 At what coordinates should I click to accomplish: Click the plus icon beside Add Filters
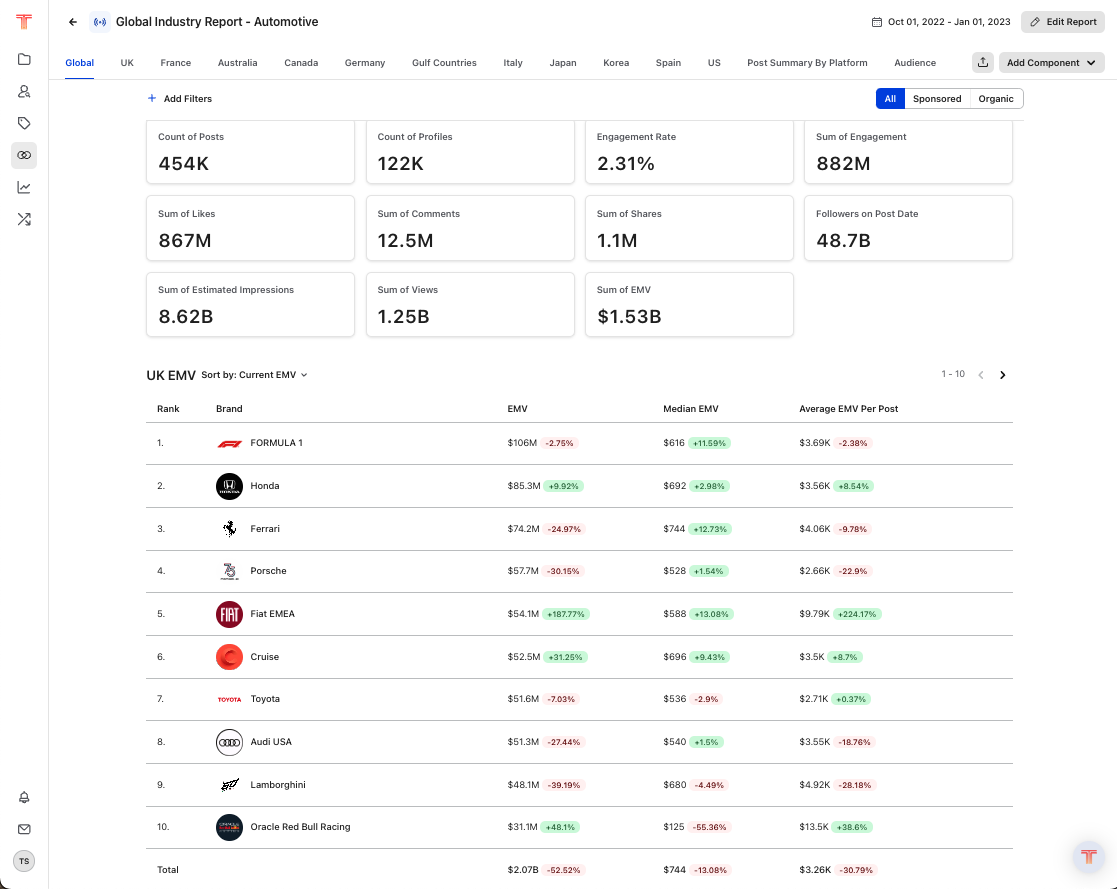152,98
